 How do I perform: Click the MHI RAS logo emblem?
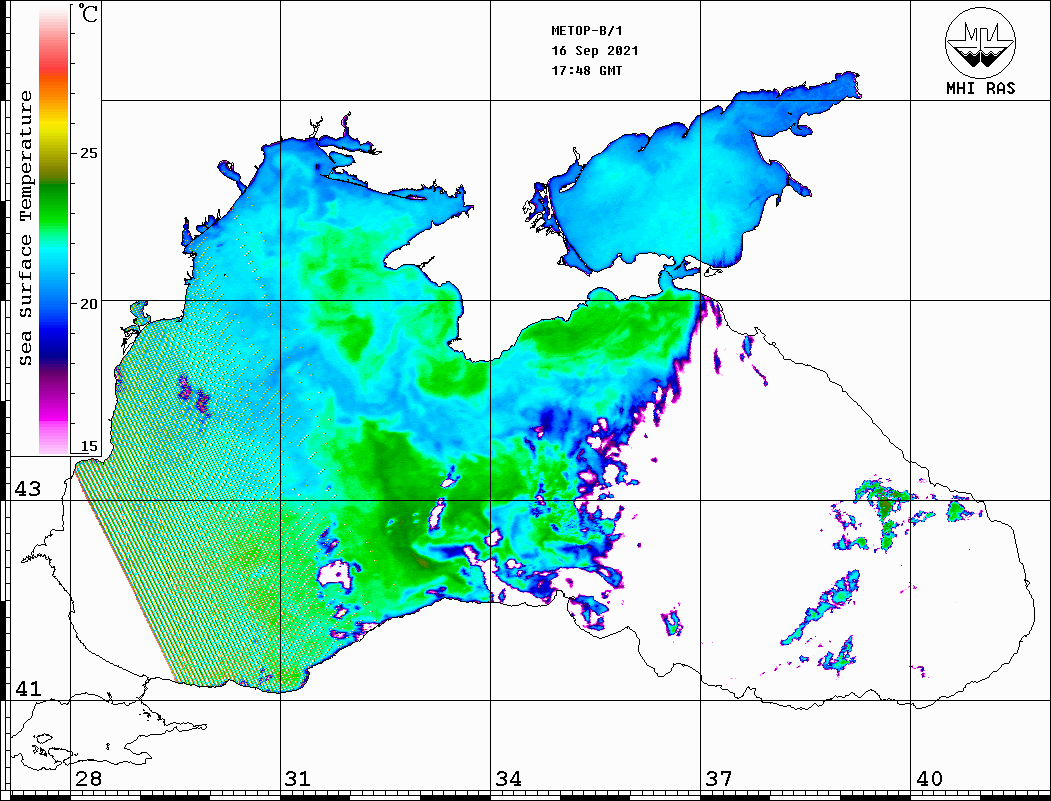click(x=980, y=42)
